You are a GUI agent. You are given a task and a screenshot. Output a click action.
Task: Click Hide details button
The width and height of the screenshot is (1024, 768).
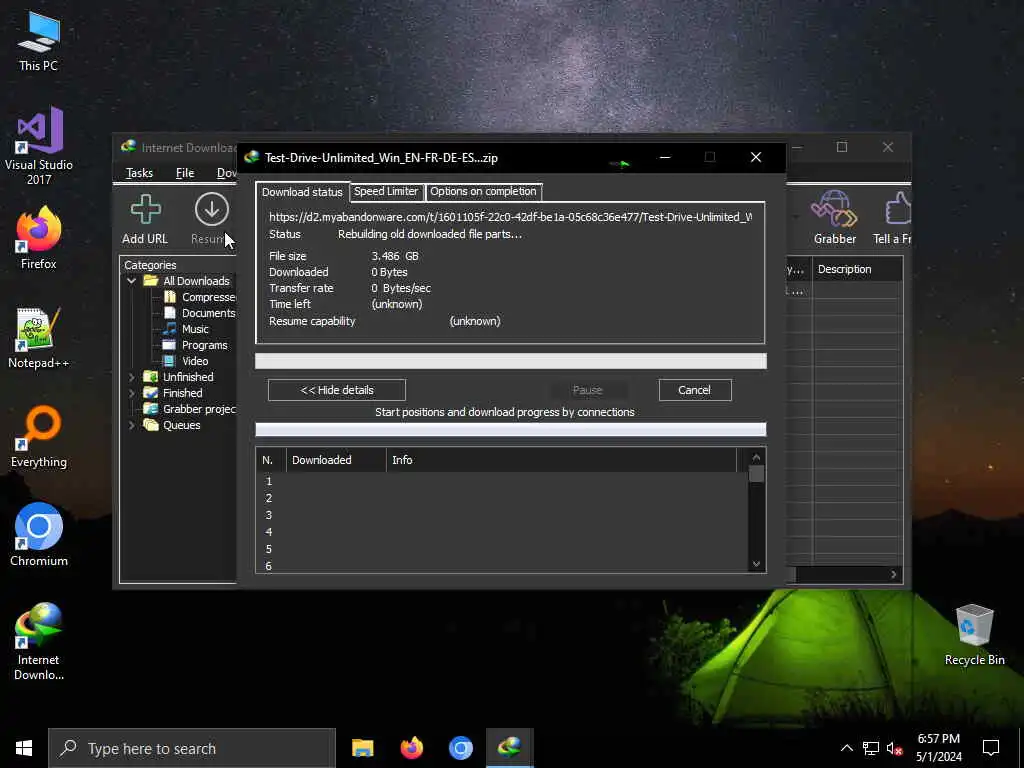337,390
